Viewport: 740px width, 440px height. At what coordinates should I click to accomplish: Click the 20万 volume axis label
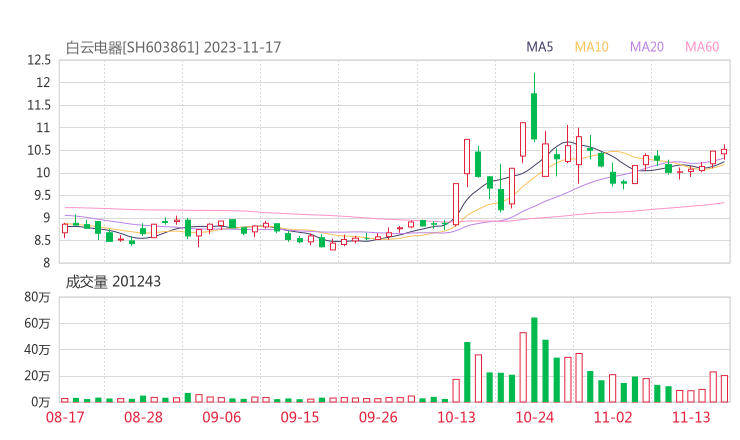point(37,376)
